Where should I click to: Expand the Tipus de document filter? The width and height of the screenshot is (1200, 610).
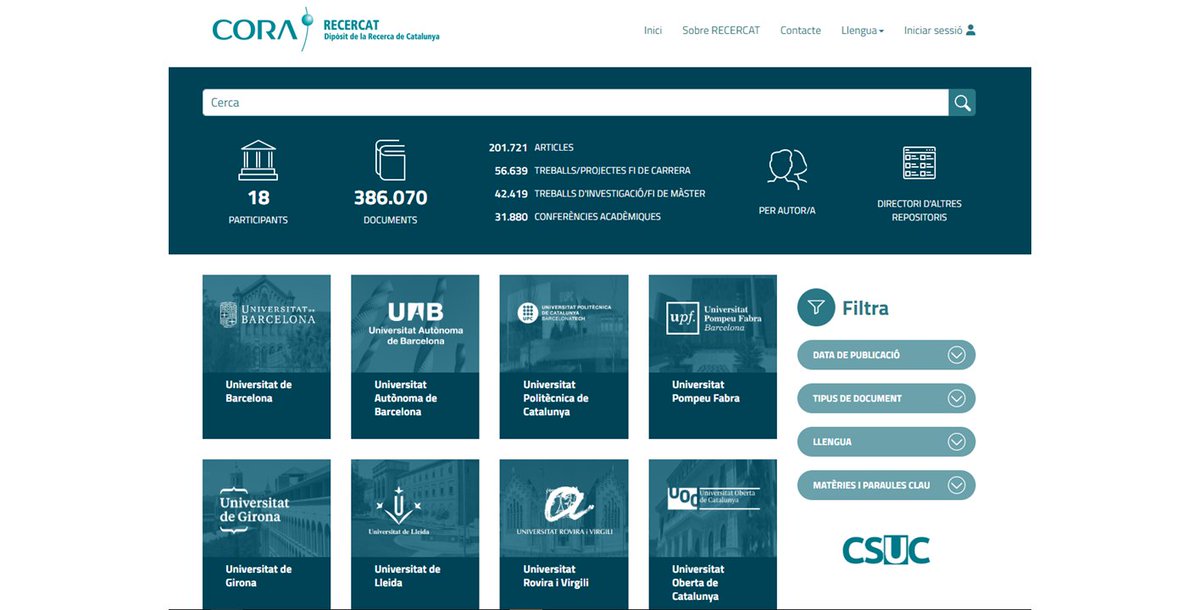(x=886, y=398)
